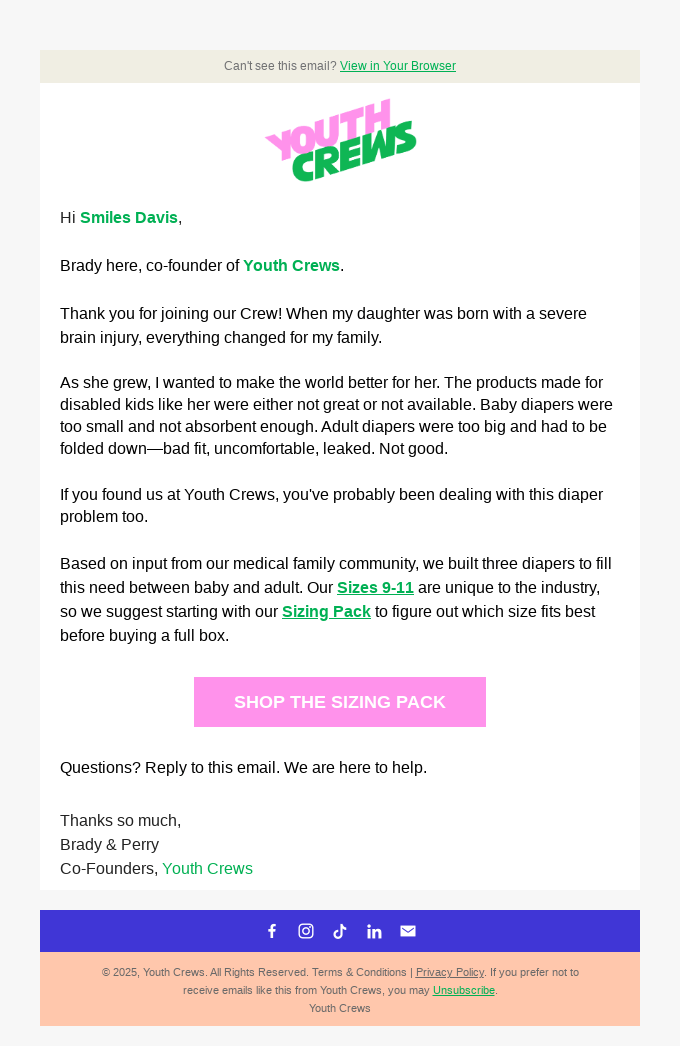Click the Unsubscribe link
The width and height of the screenshot is (680, 1046).
point(463,990)
